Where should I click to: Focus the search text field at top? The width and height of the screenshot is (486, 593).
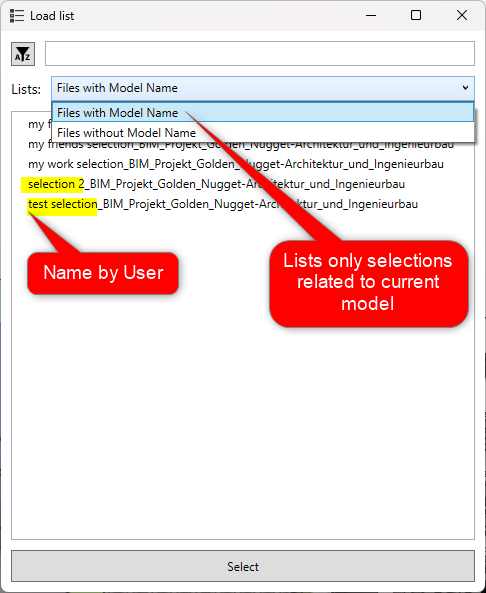[x=260, y=53]
